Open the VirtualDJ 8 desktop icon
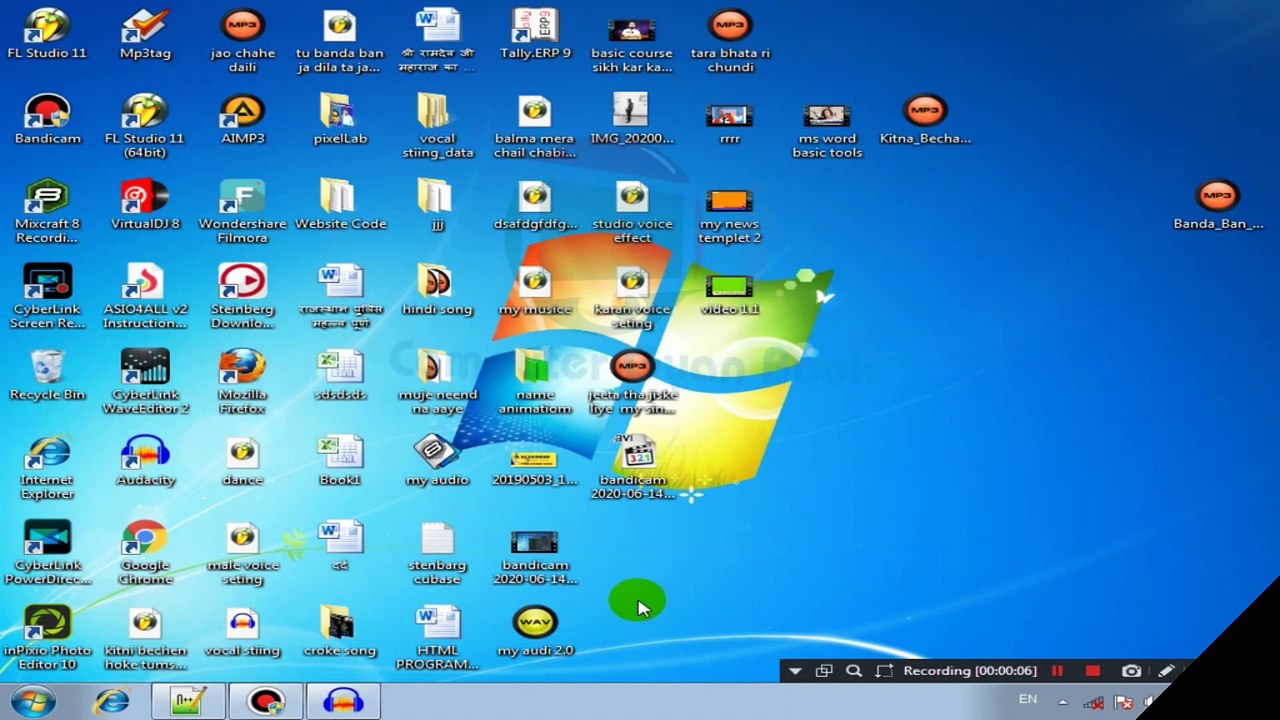1280x720 pixels. click(145, 205)
